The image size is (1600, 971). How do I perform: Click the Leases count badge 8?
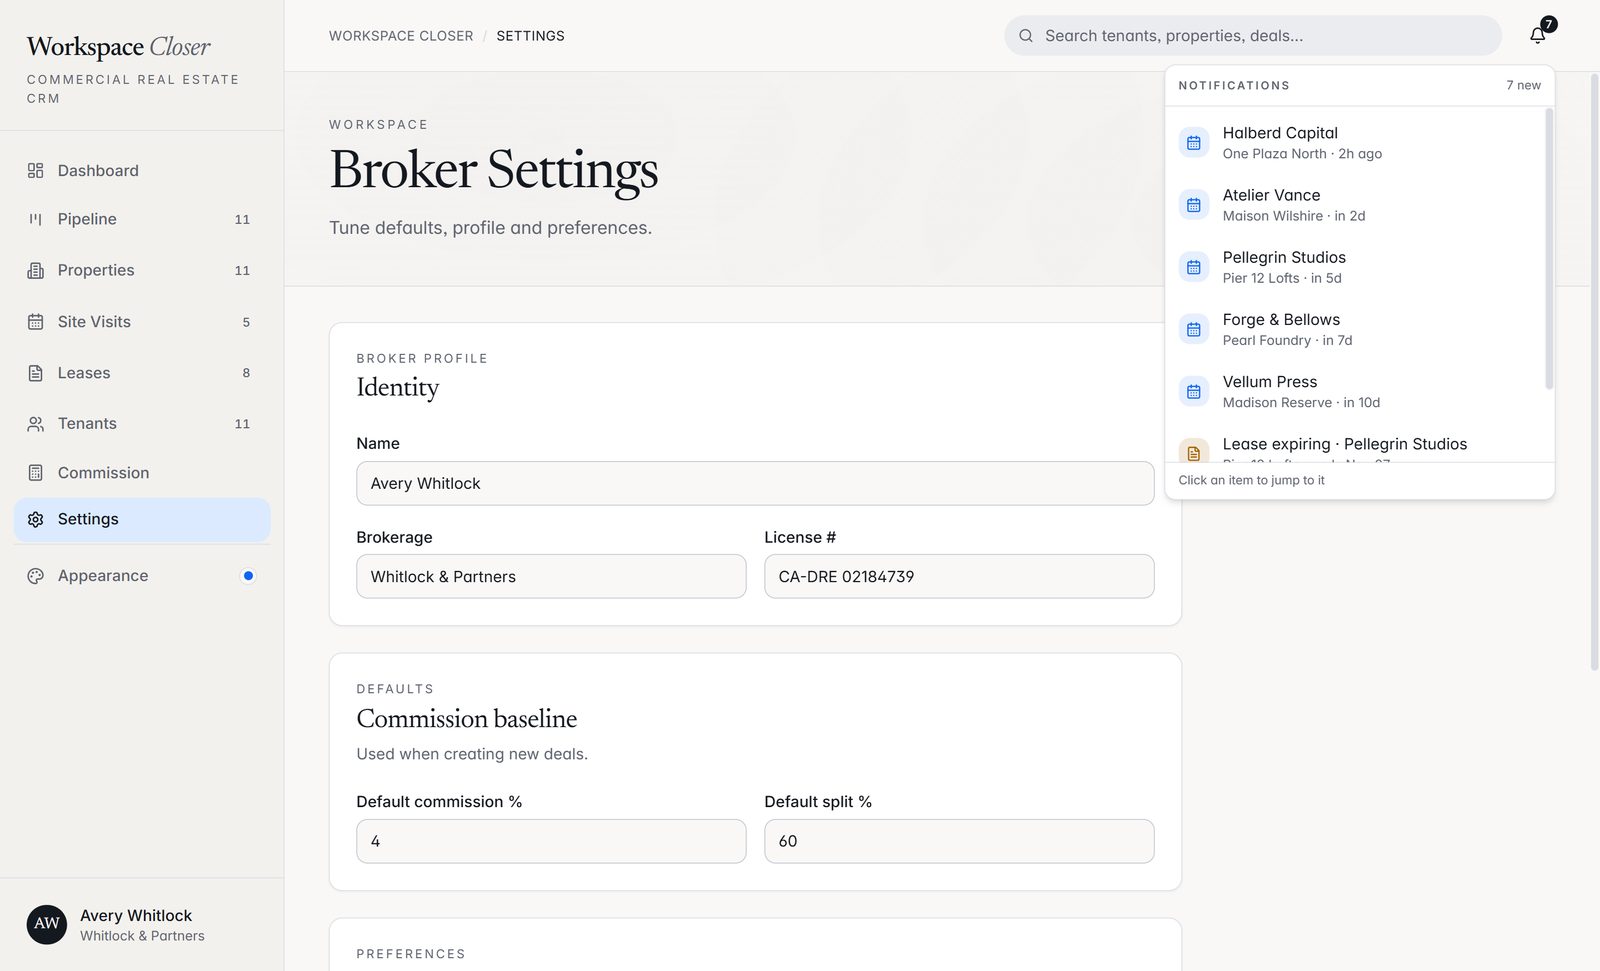pos(246,373)
